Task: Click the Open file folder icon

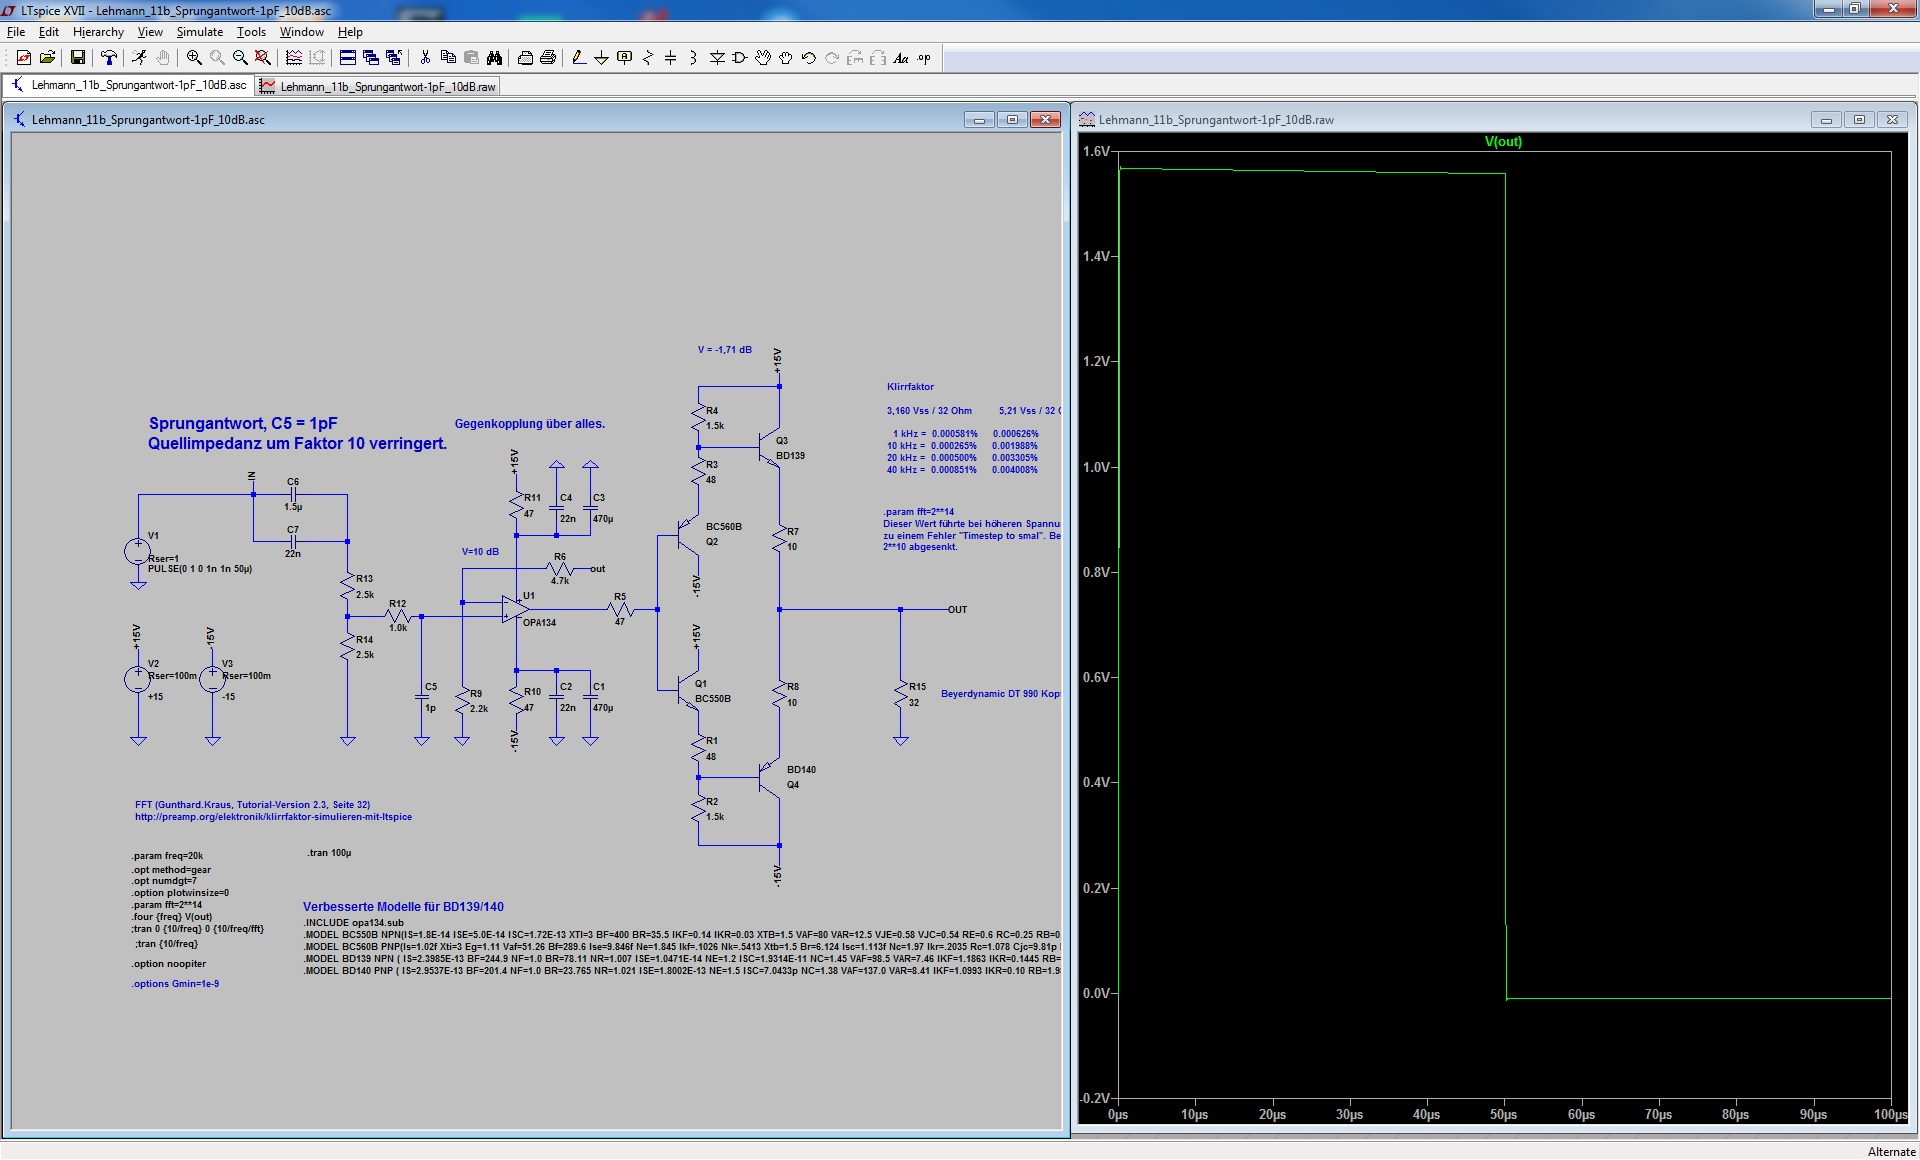Action: pos(47,58)
